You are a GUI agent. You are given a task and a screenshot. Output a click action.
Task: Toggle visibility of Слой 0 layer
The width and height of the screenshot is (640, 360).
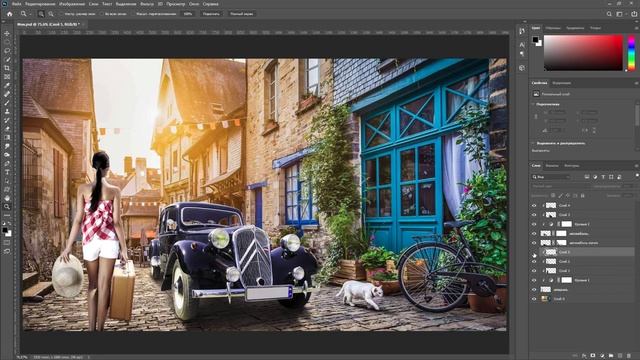(x=534, y=299)
